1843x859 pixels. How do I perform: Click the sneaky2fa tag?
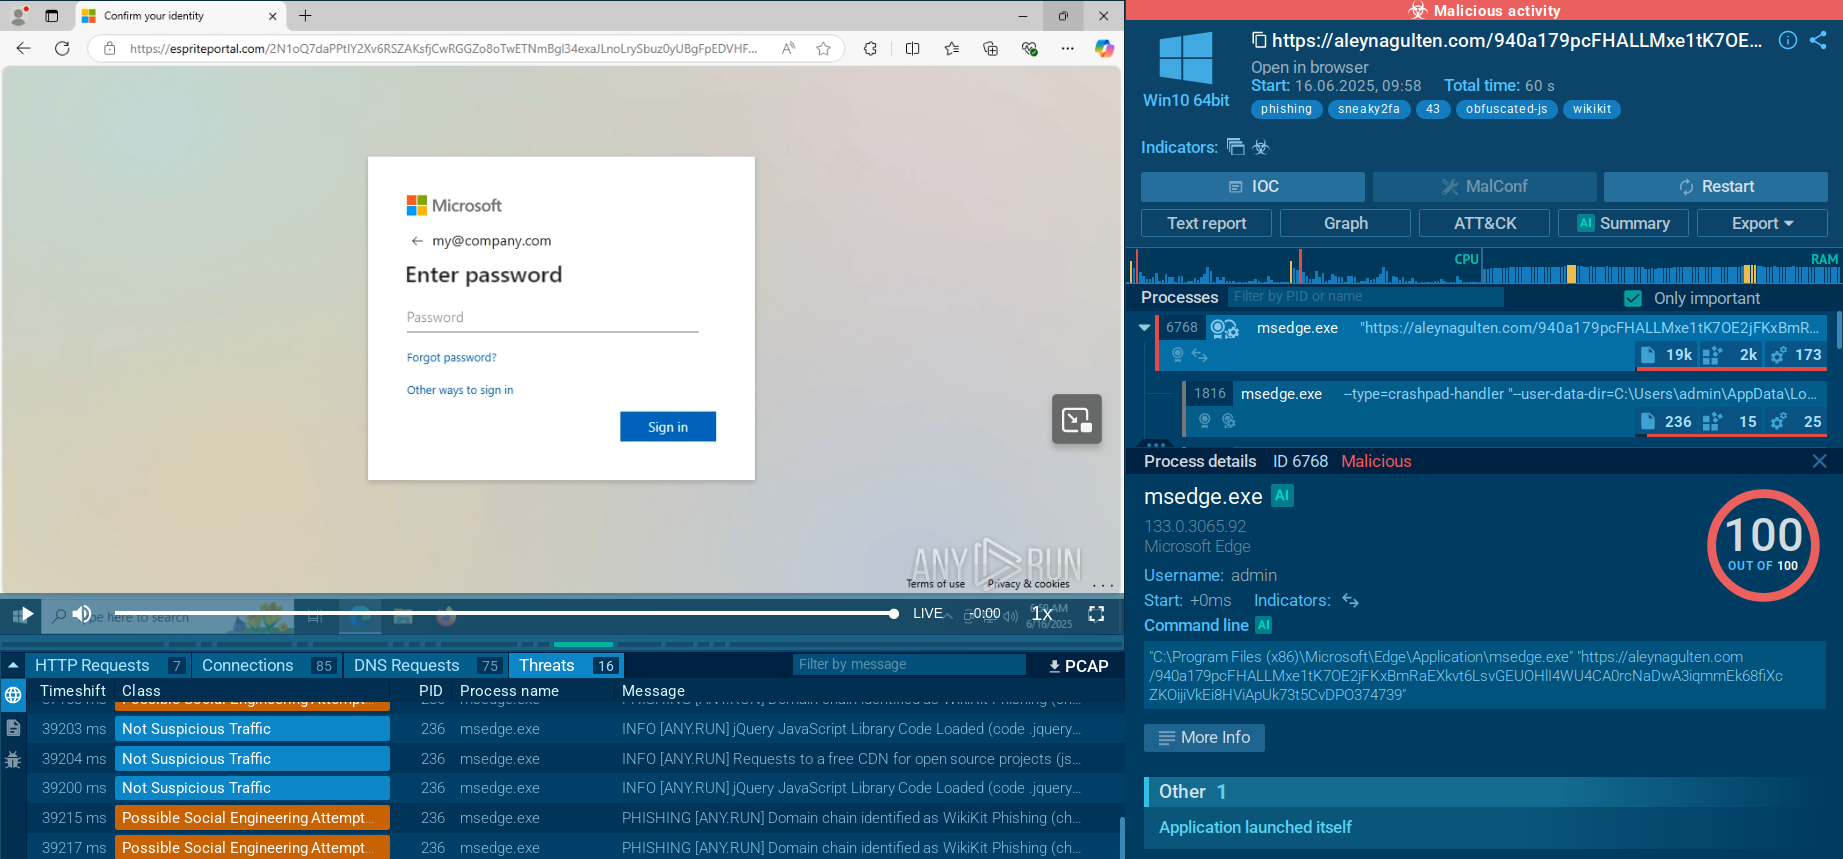tap(1369, 110)
